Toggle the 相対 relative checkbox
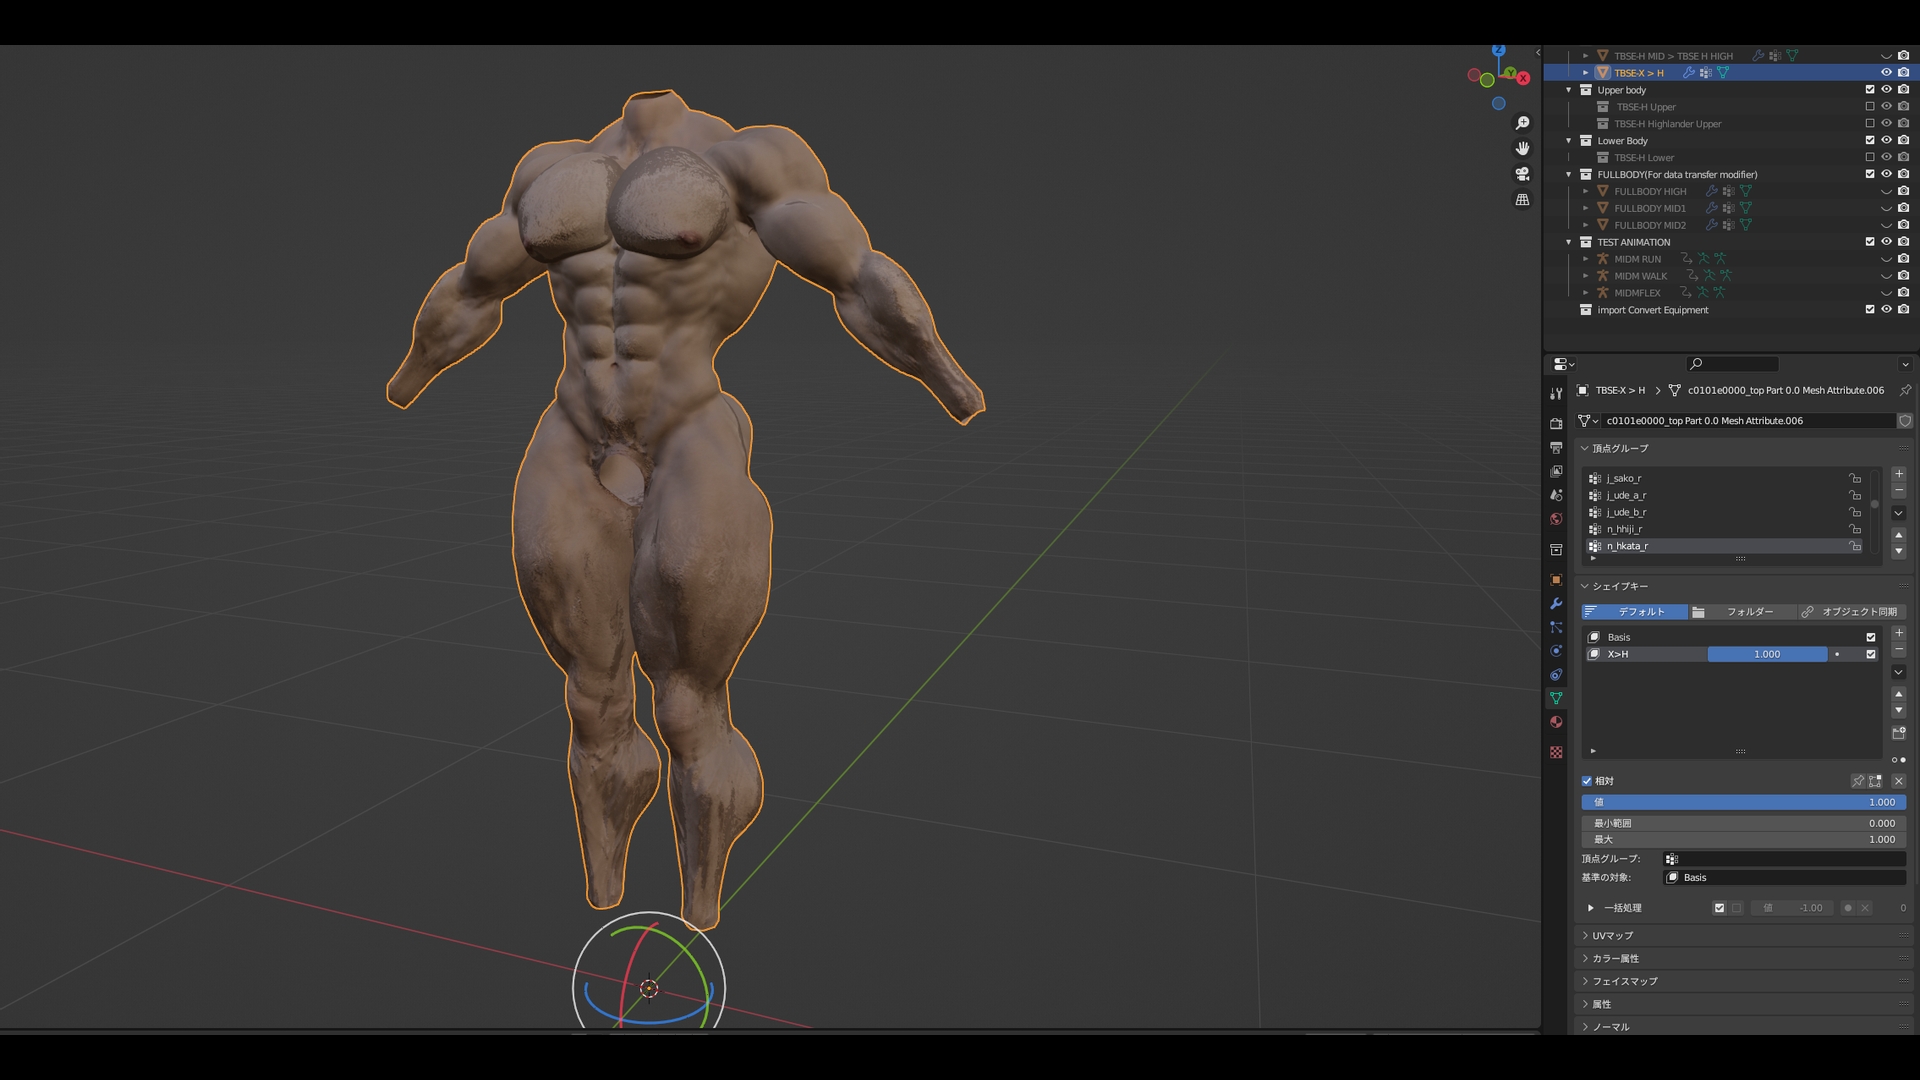 pos(1587,781)
